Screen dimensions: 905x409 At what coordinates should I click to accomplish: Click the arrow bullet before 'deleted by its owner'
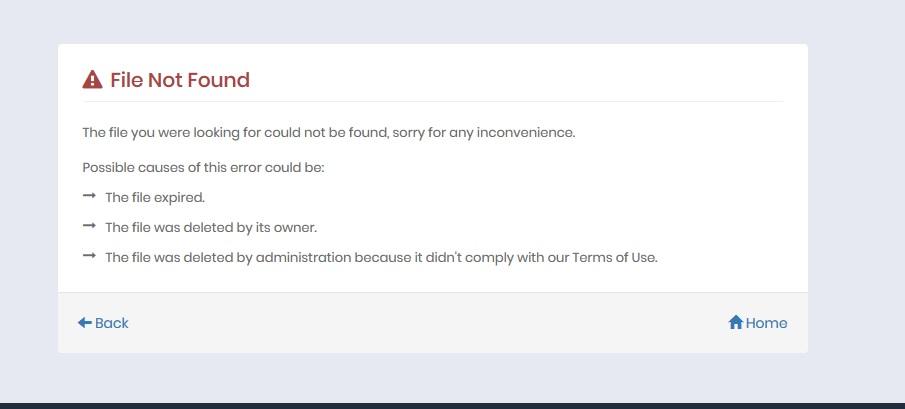[x=89, y=226]
